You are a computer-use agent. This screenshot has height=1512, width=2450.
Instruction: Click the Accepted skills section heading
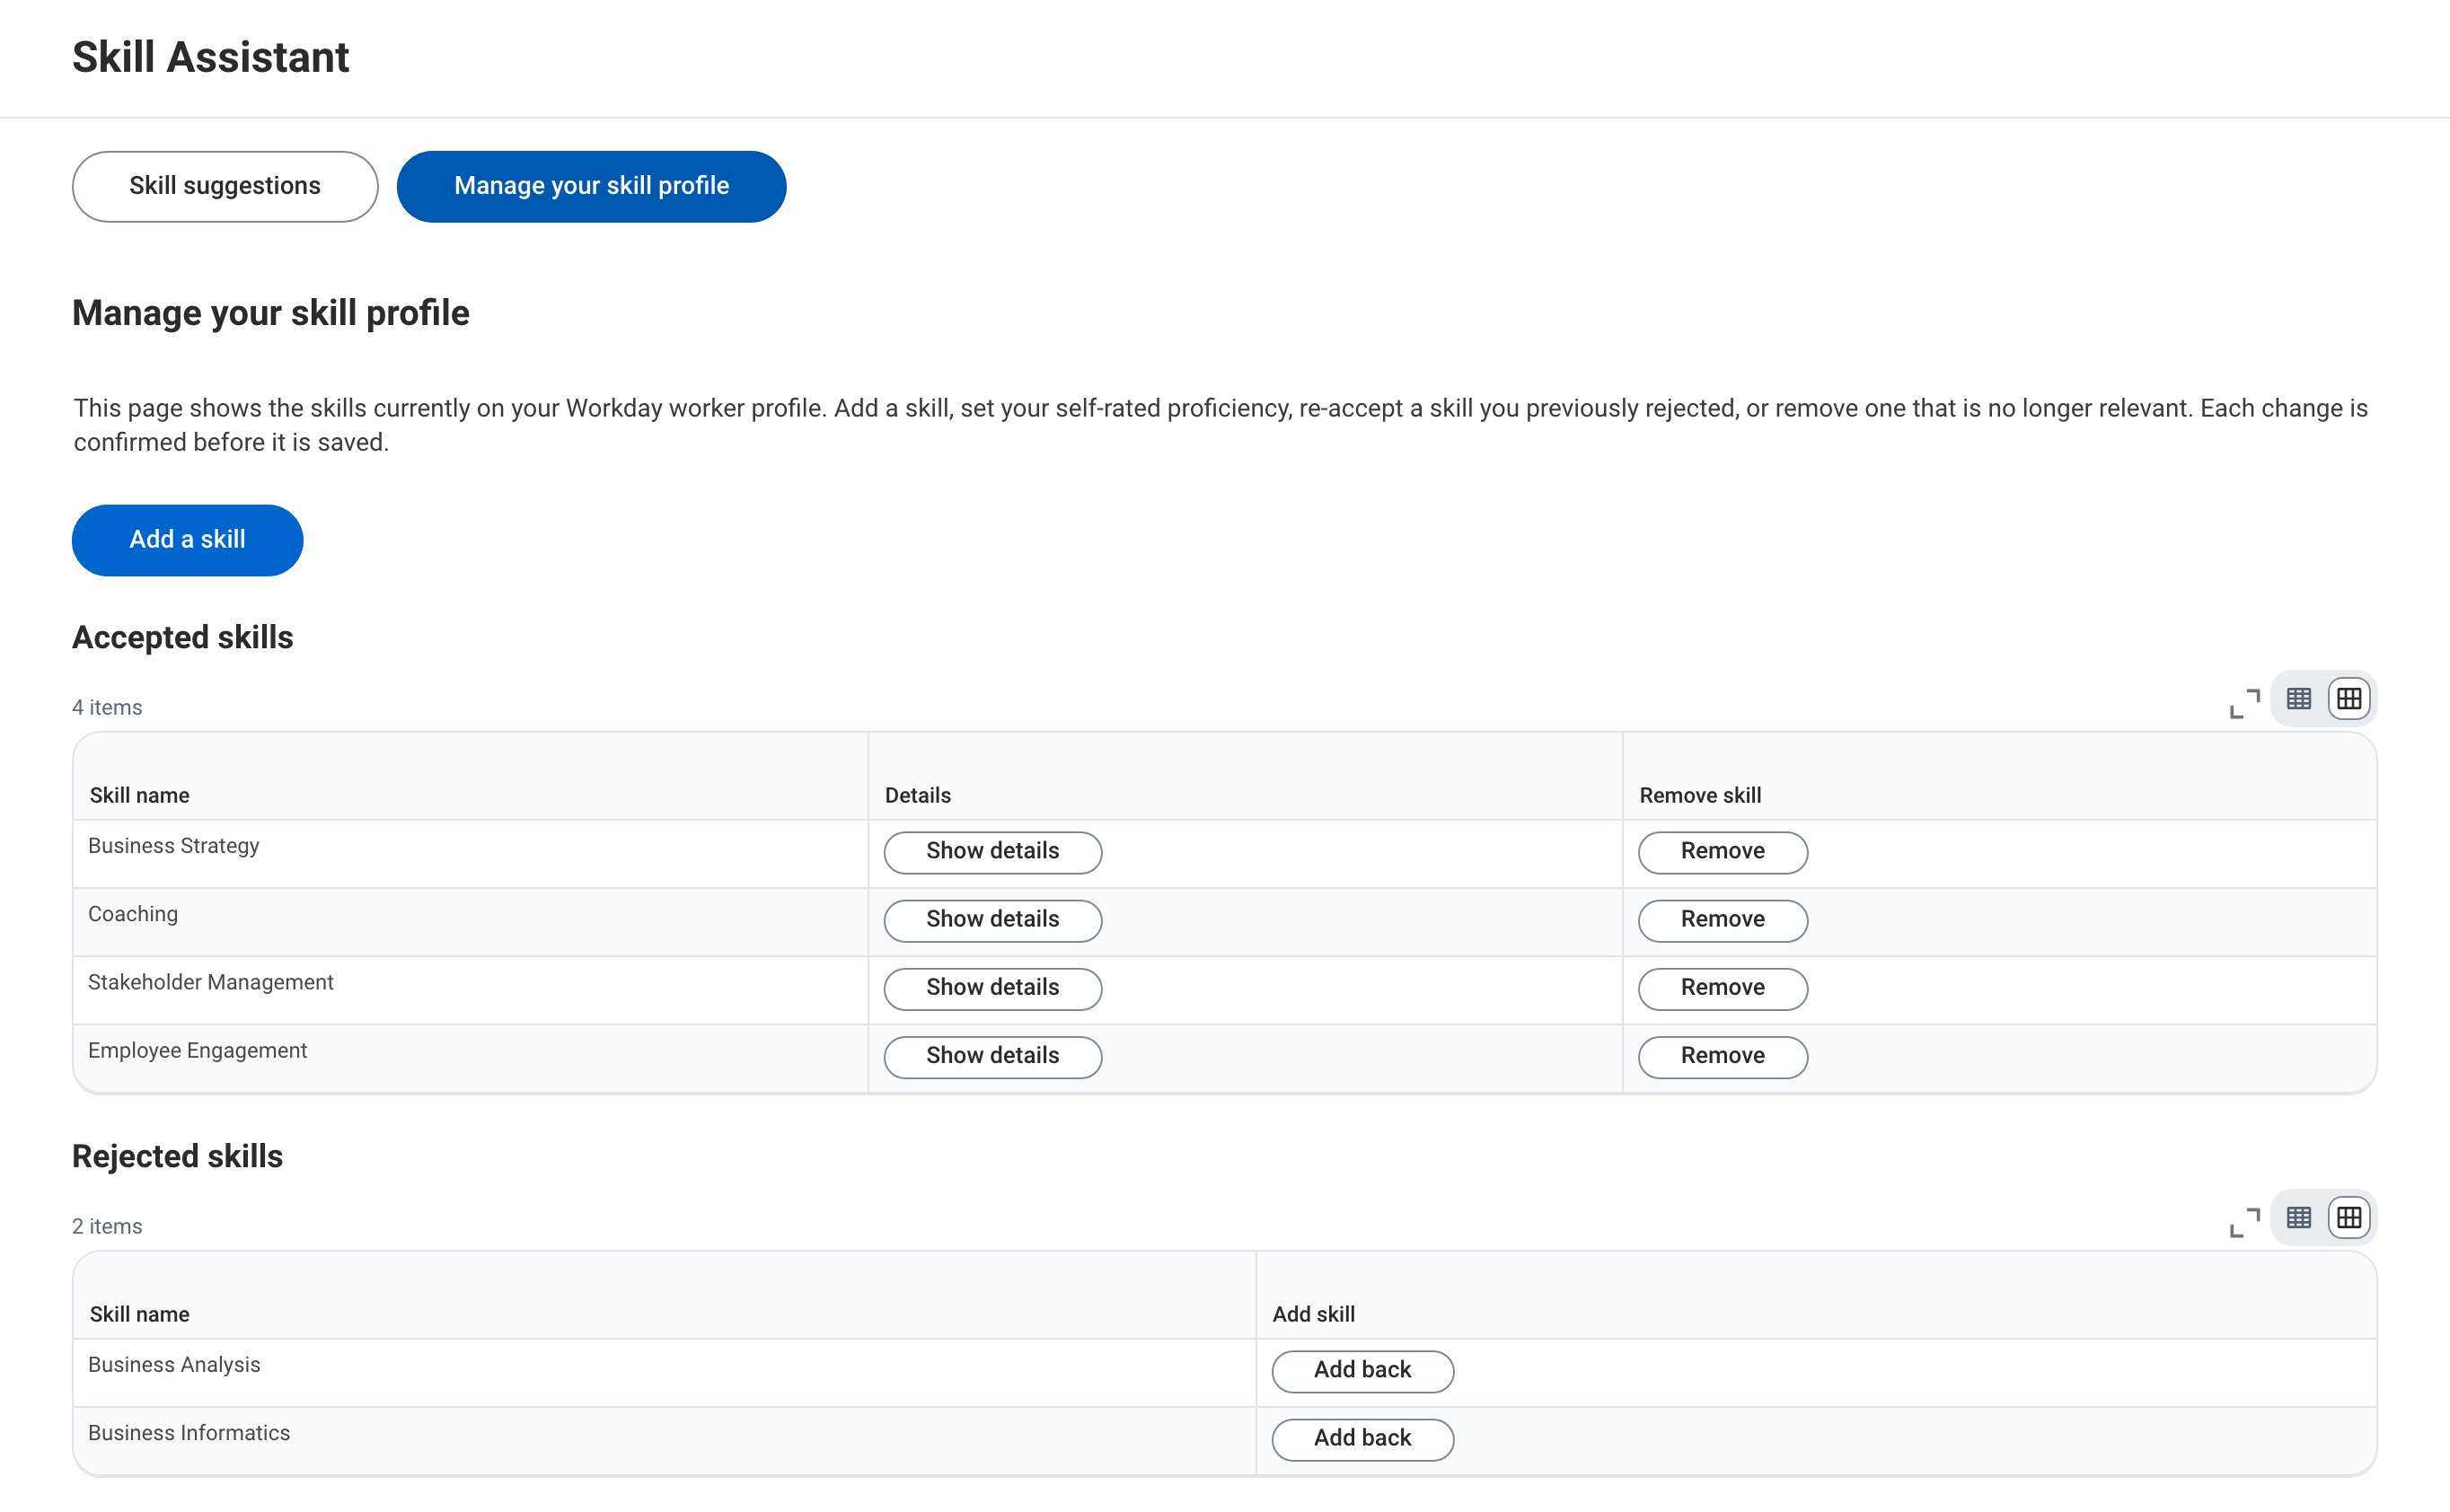pos(182,637)
